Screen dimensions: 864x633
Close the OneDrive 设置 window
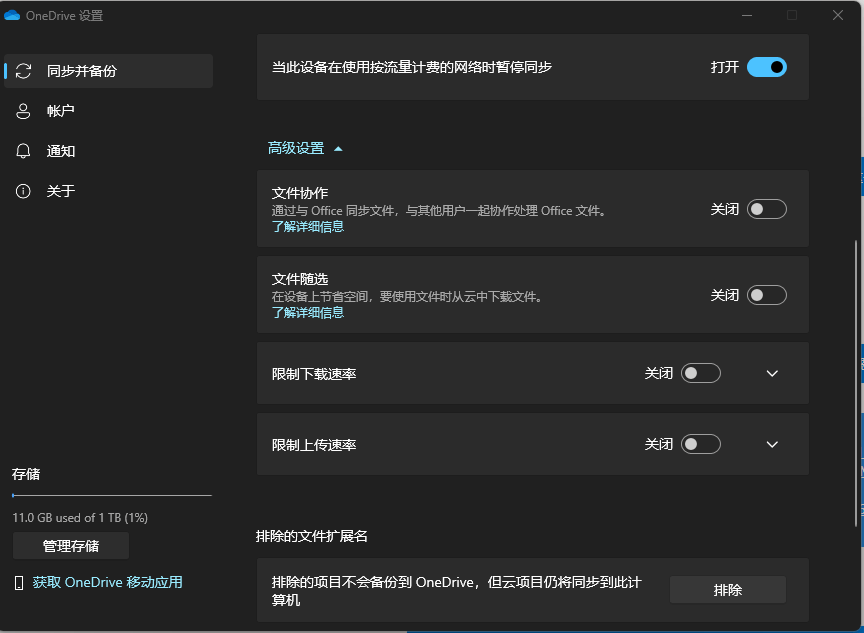pyautogui.click(x=838, y=15)
